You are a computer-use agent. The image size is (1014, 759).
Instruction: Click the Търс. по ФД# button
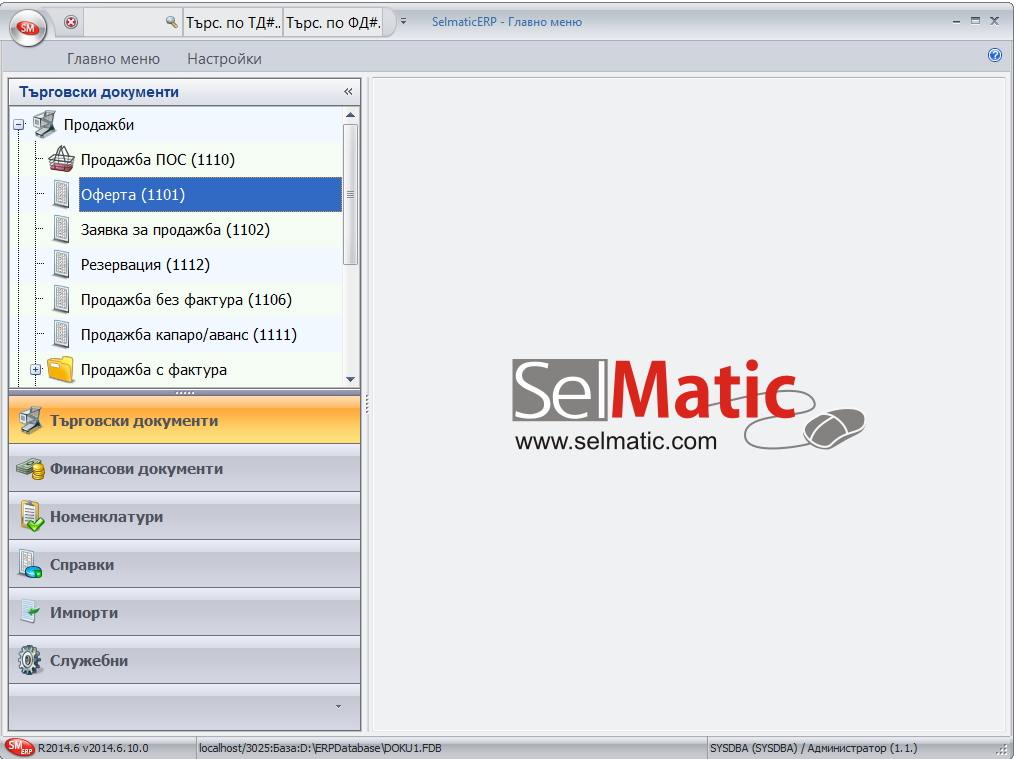[x=333, y=22]
